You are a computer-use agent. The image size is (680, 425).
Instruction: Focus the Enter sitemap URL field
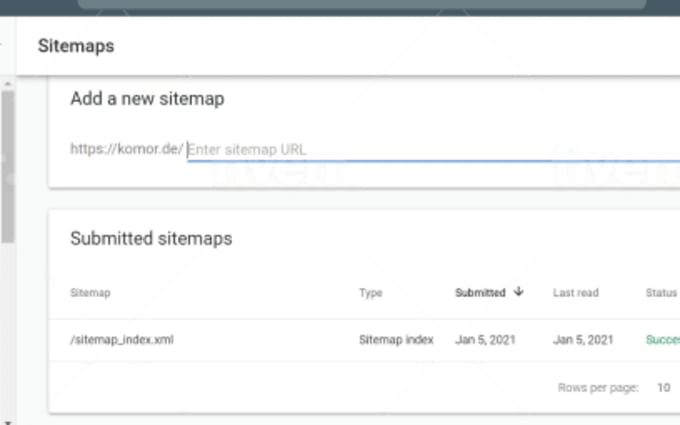(434, 150)
